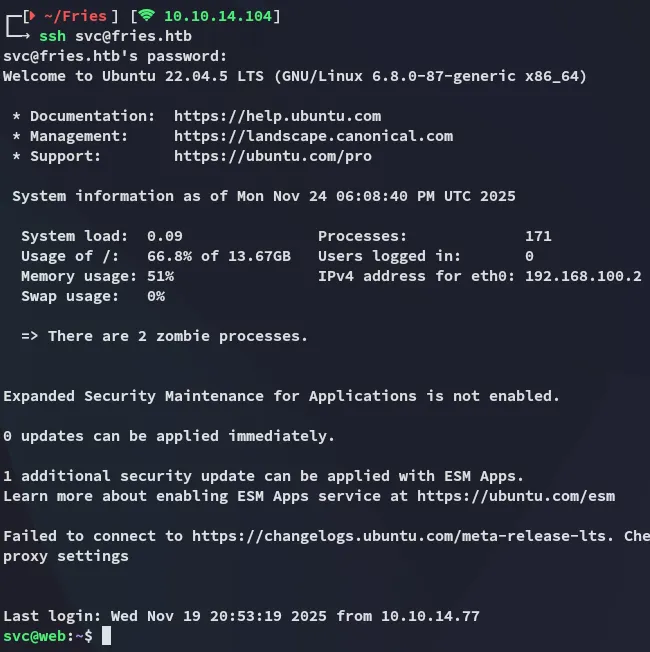
Task: Click the Welcome to Ubuntu 22.04.5 LTS line
Action: pyautogui.click(x=295, y=76)
